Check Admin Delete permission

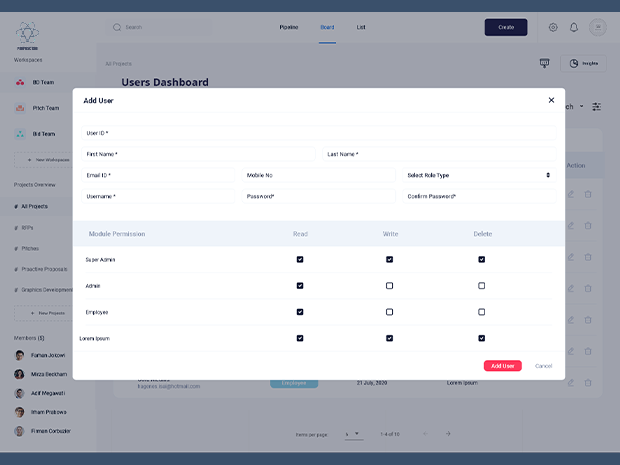point(482,285)
